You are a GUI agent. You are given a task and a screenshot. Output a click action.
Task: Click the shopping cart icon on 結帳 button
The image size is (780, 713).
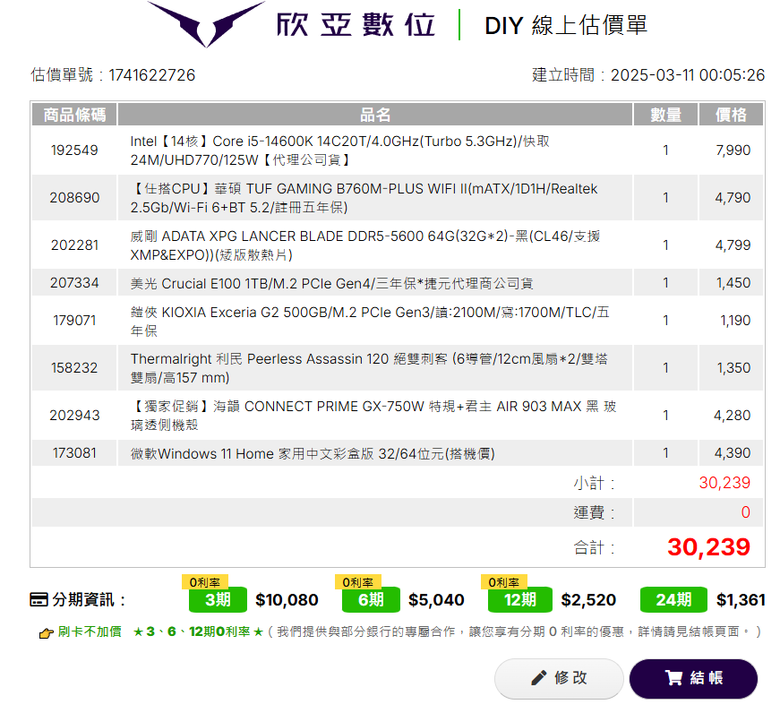click(x=674, y=678)
